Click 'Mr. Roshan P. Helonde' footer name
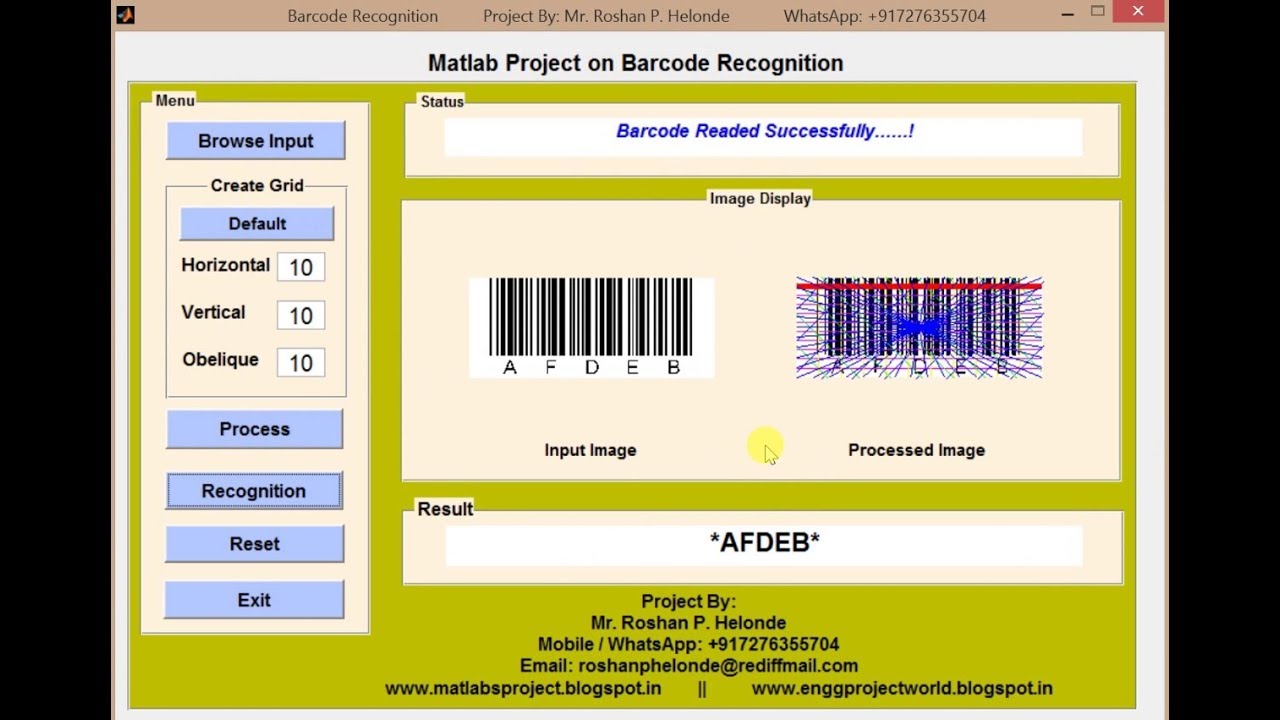 (x=688, y=622)
